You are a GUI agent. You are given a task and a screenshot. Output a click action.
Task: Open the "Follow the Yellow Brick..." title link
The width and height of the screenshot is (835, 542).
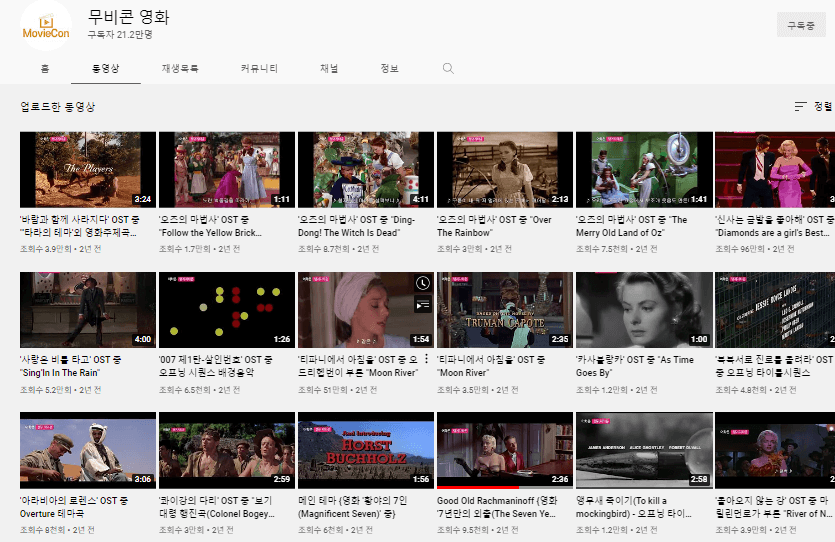coord(211,226)
